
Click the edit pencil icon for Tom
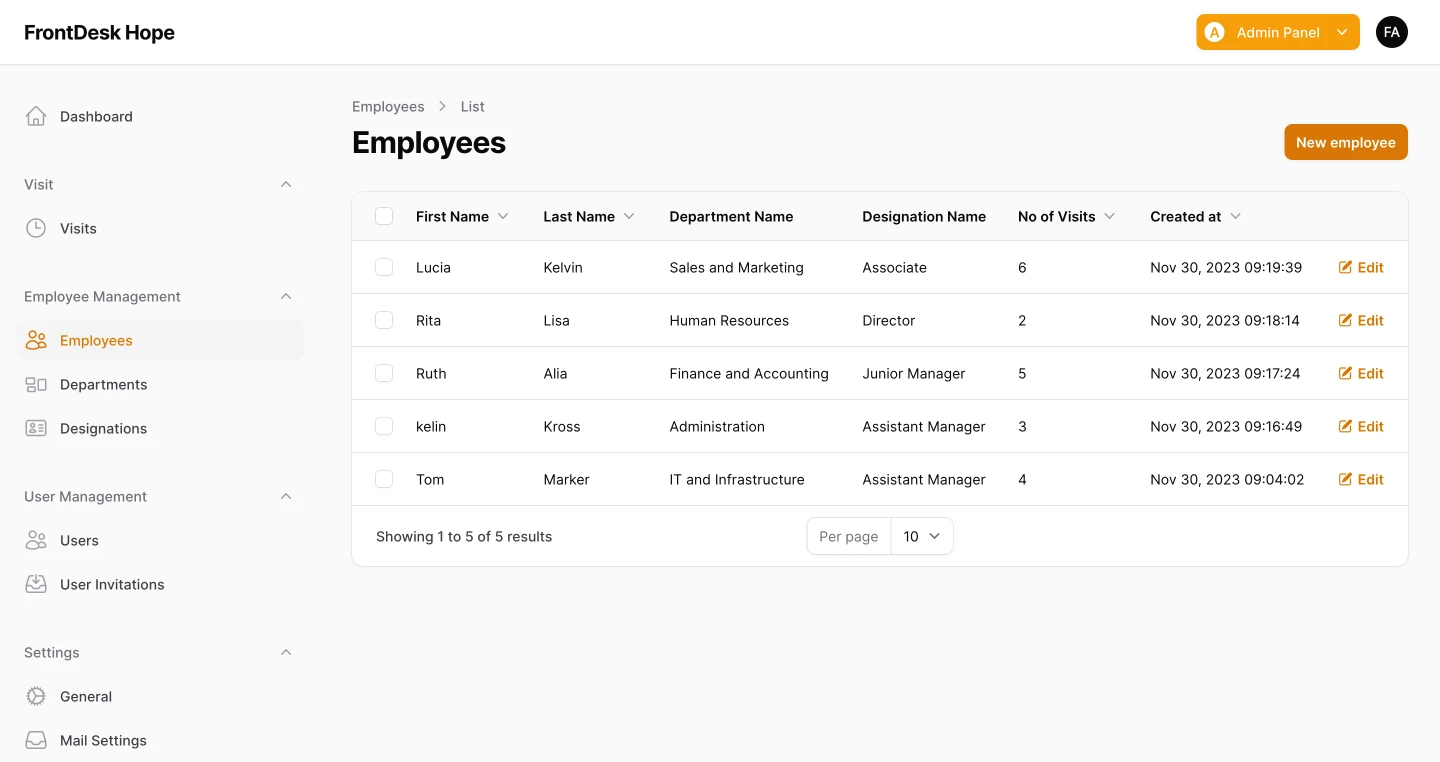(1345, 479)
